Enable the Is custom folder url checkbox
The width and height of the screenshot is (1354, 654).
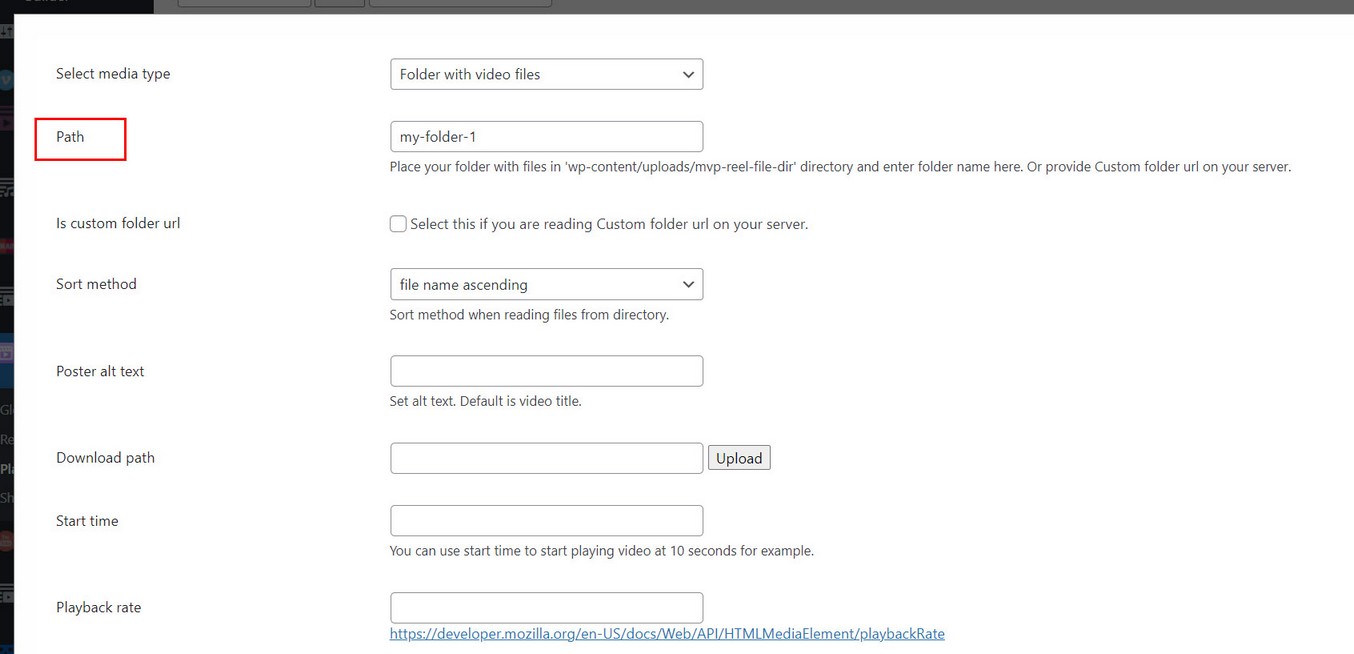(398, 224)
